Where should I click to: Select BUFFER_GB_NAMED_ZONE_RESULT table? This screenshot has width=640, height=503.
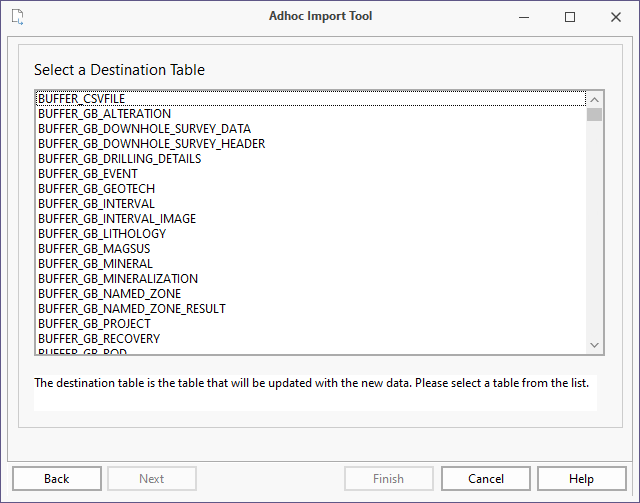[x=132, y=309]
